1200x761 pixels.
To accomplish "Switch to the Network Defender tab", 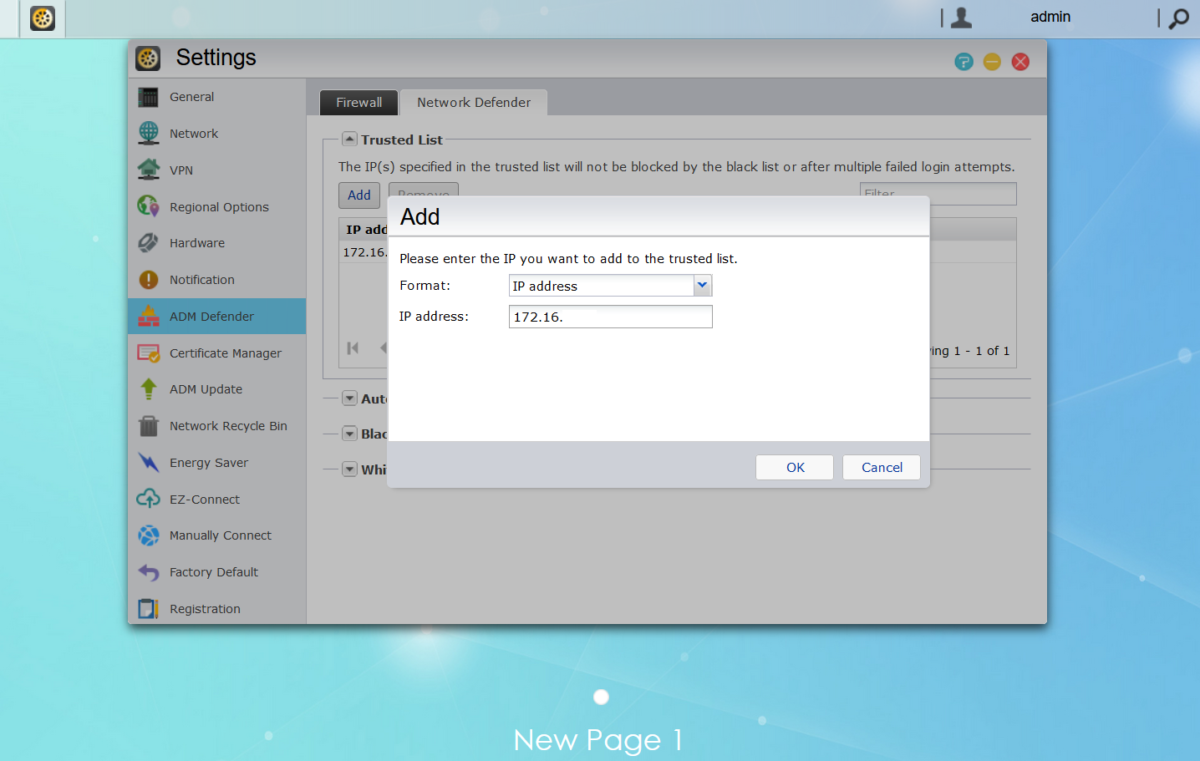I will click(x=472, y=102).
